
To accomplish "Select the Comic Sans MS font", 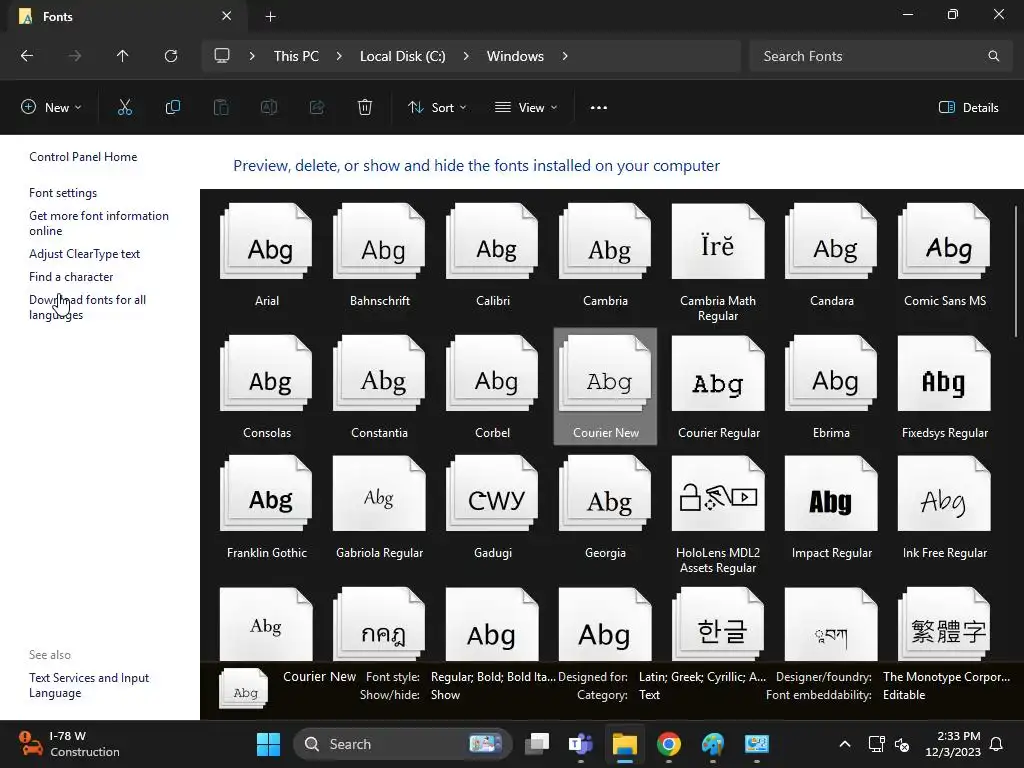I will [x=944, y=255].
